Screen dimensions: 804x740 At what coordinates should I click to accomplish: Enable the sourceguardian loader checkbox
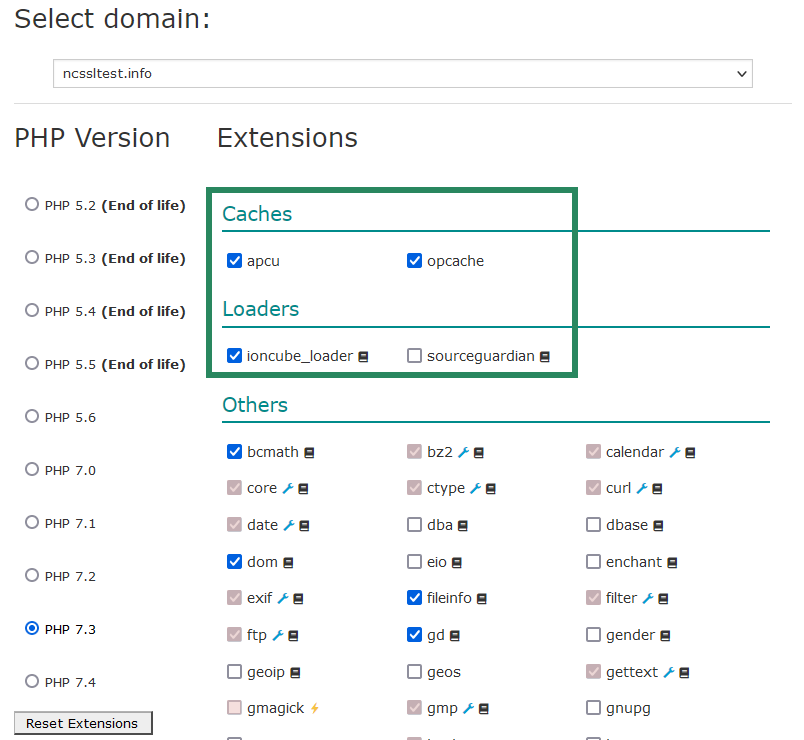[x=415, y=356]
